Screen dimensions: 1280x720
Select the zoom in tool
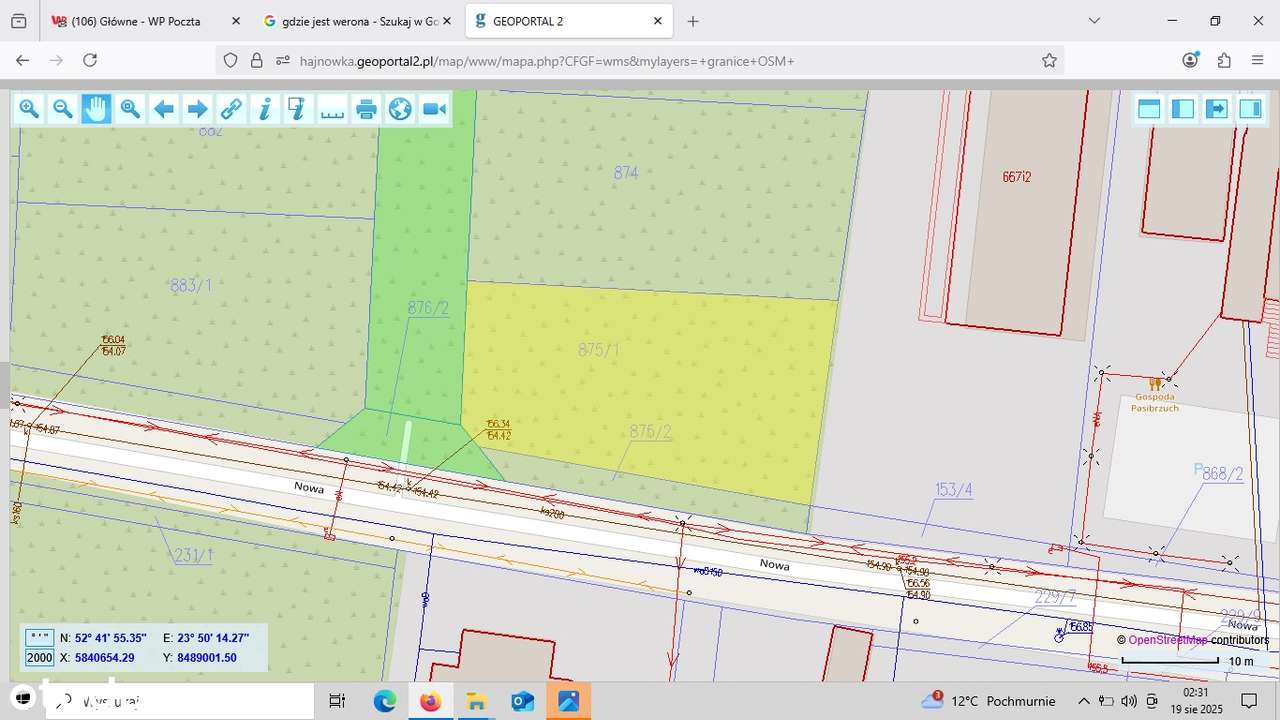coord(29,109)
